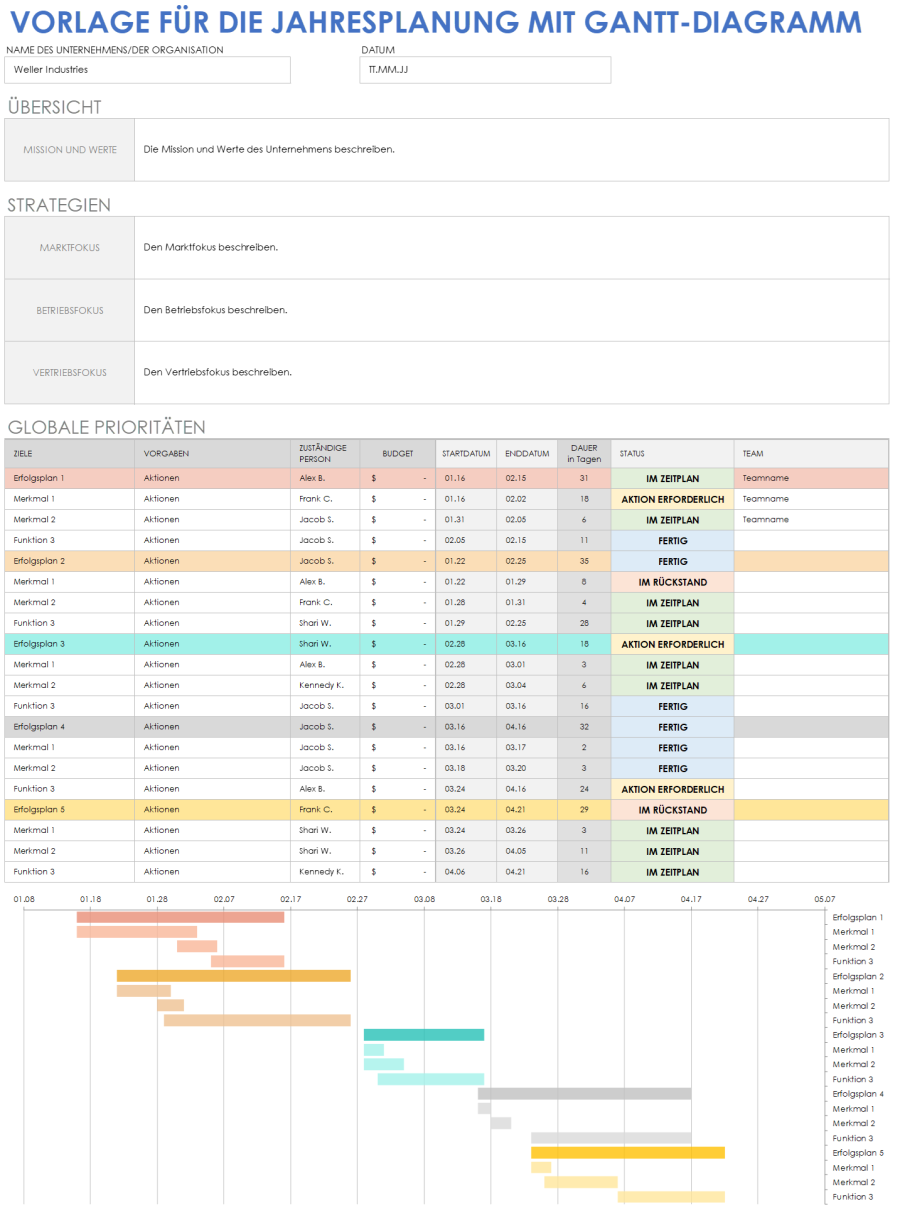
Task: Click the VORGABEN column header
Action: pyautogui.click(x=213, y=453)
